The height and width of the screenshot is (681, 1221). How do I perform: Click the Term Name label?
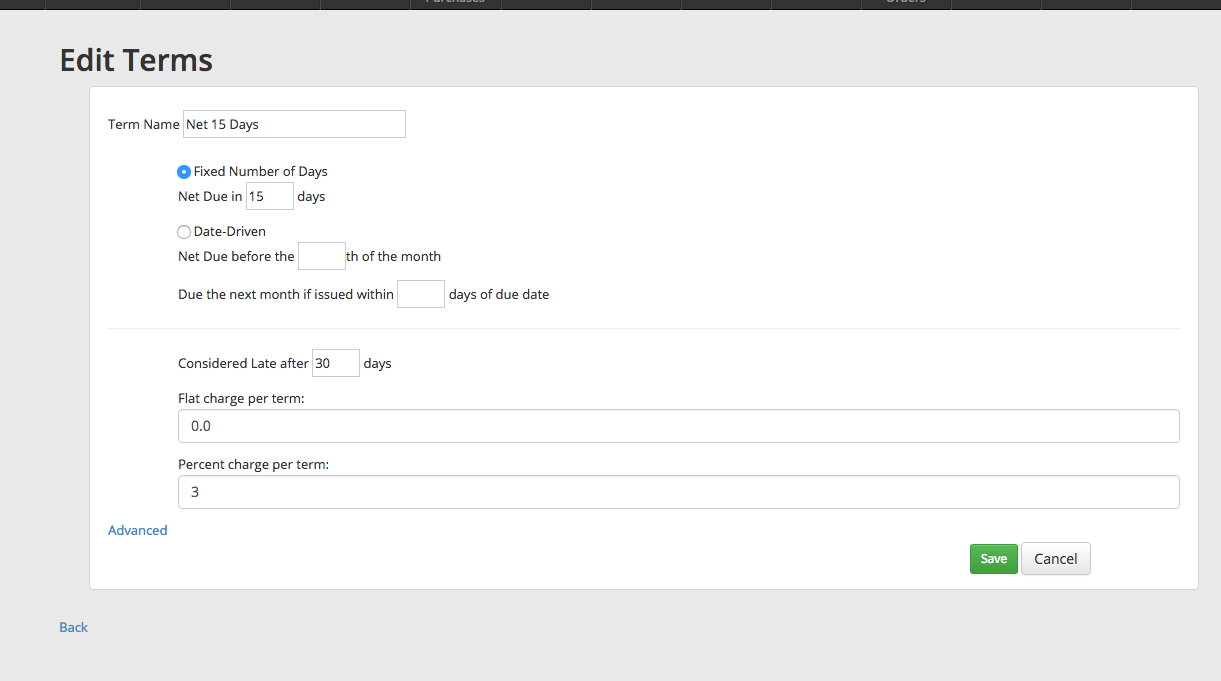point(143,125)
